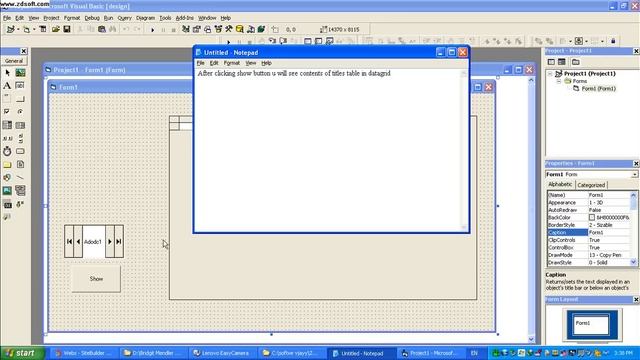
Task: Select the Shape control tool
Action: coord(7,178)
